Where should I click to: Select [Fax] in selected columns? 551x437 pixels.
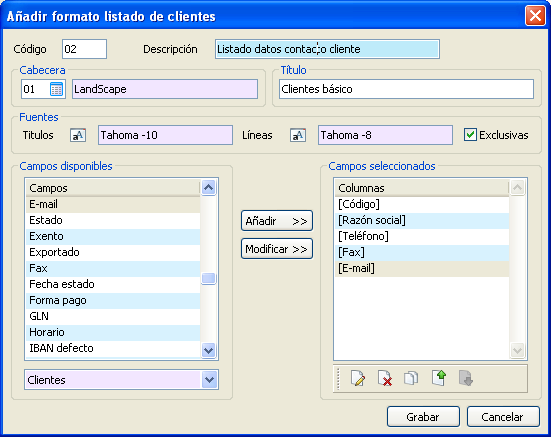click(x=422, y=252)
